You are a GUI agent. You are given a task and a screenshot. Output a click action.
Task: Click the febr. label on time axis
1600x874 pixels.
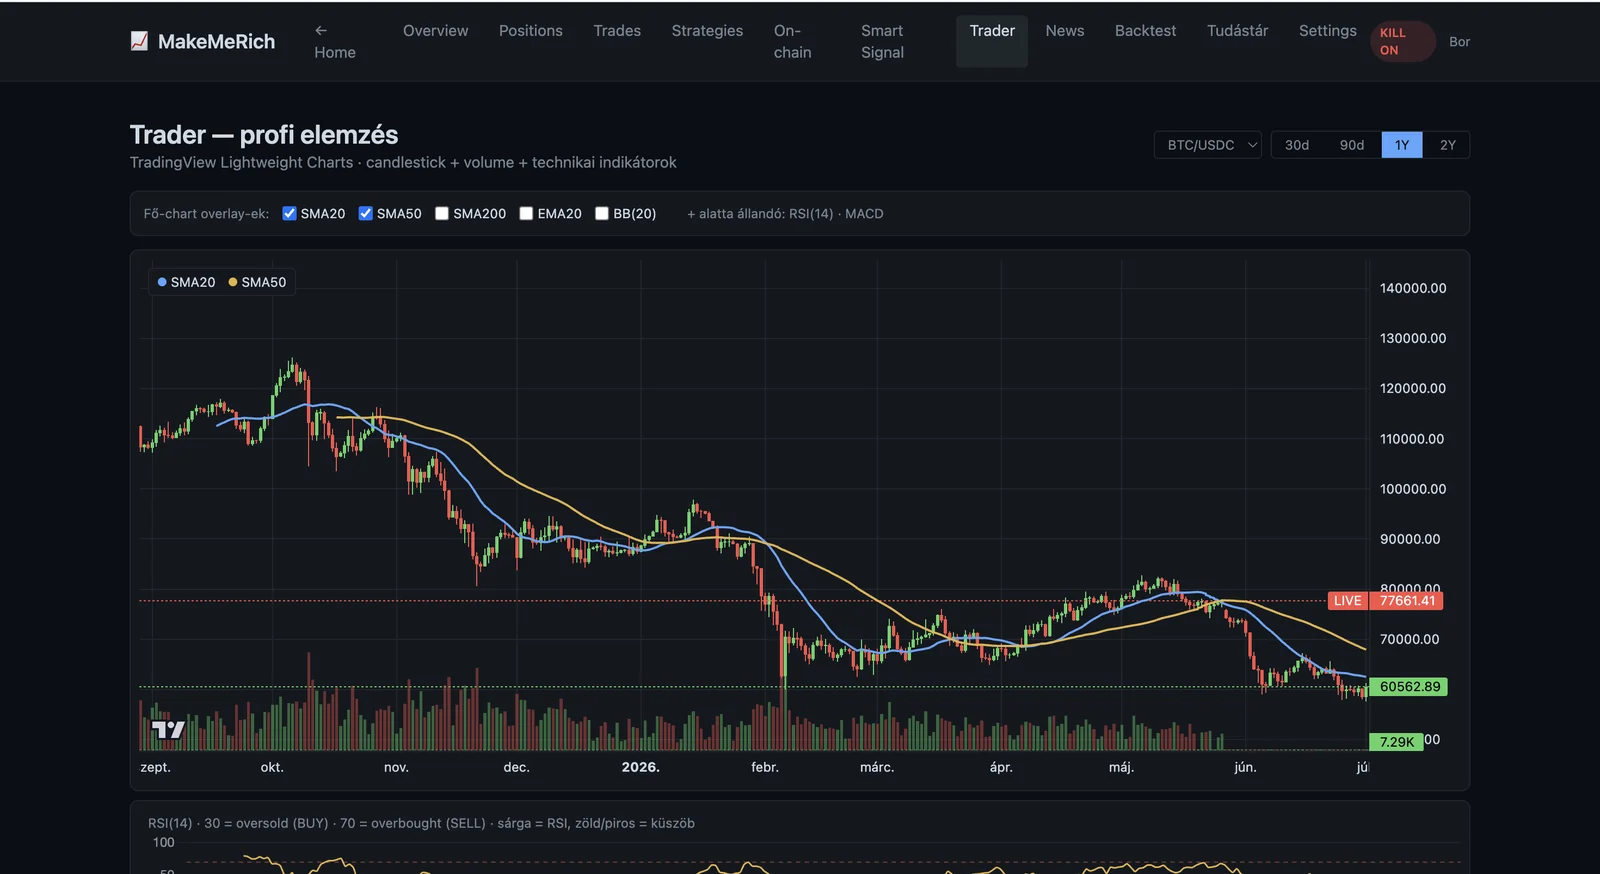pos(765,767)
